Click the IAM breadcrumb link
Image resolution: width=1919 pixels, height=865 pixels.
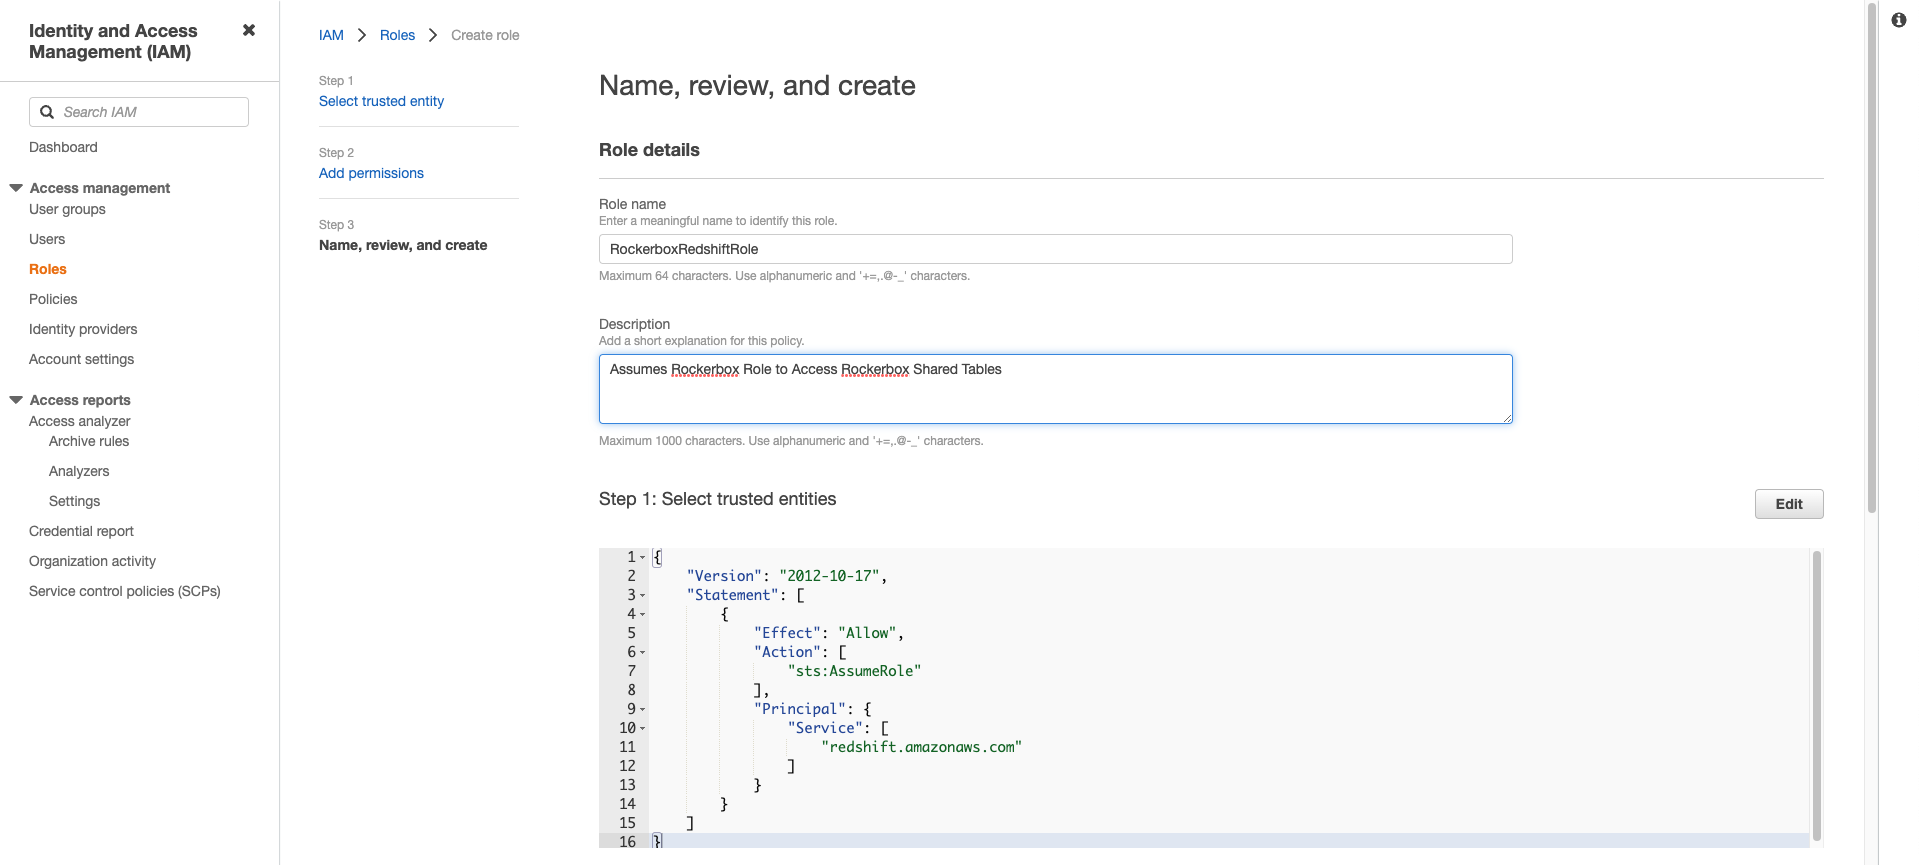coord(331,35)
